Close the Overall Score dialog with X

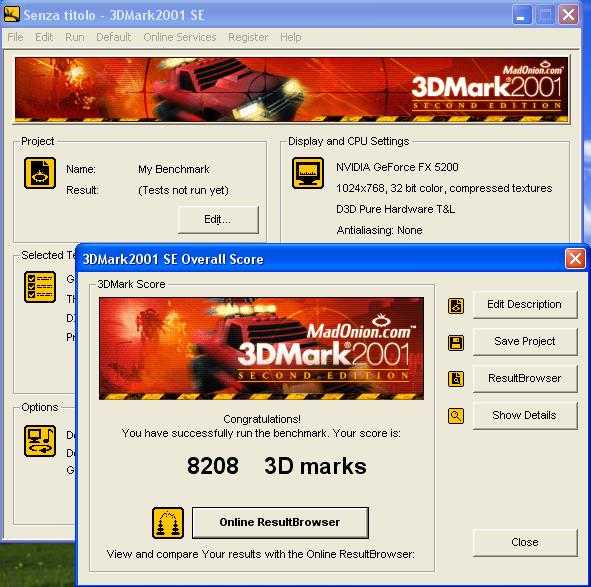coord(575,259)
